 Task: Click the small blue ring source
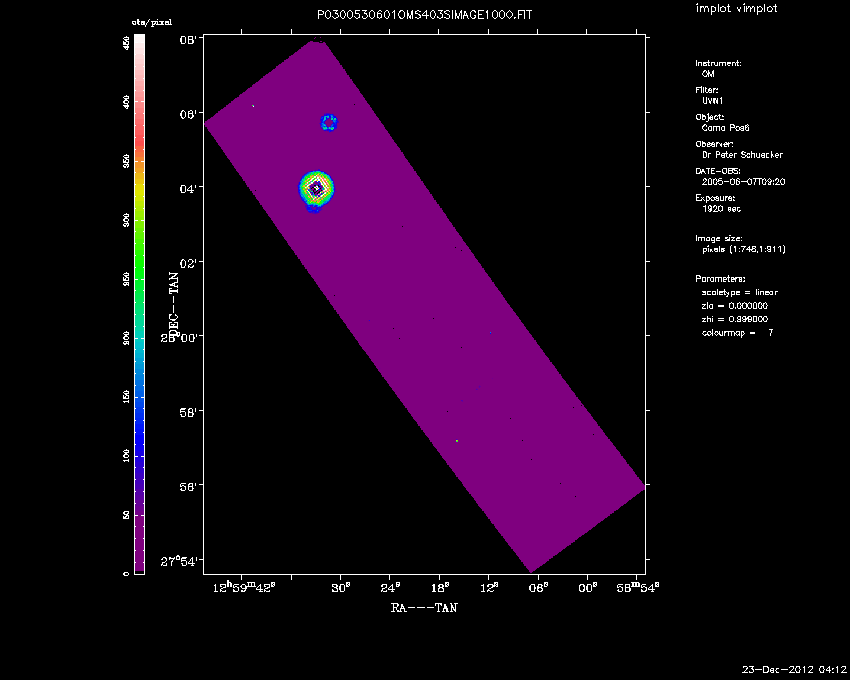[329, 123]
